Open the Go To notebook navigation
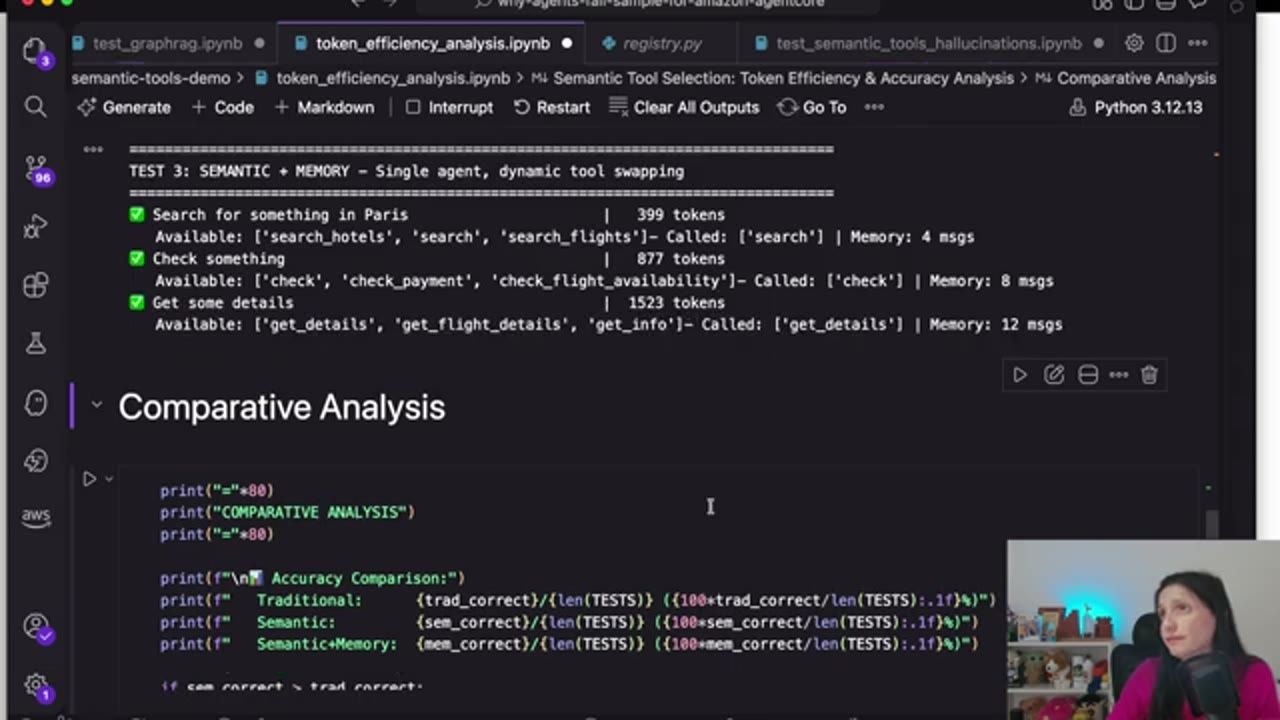 tap(812, 107)
